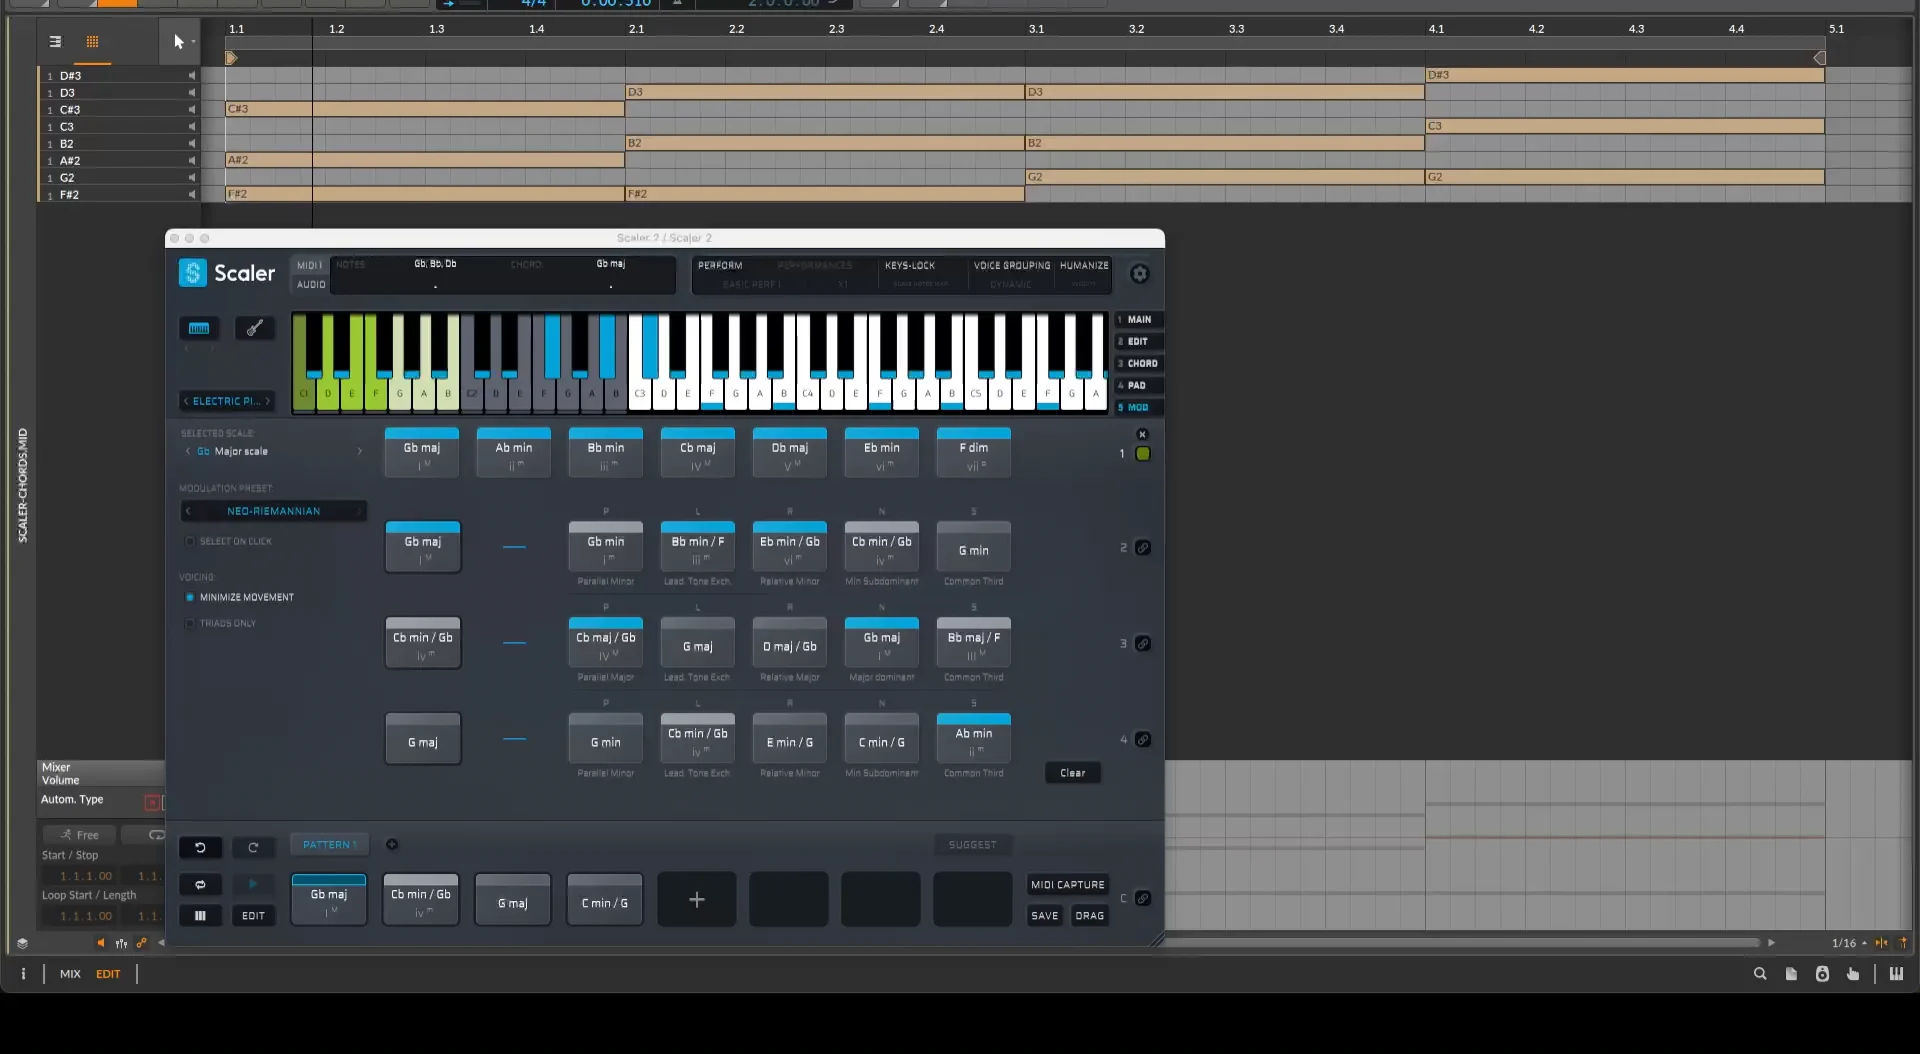Show the on-screen piano keyboard icon
This screenshot has width=1920, height=1054.
coord(1896,974)
